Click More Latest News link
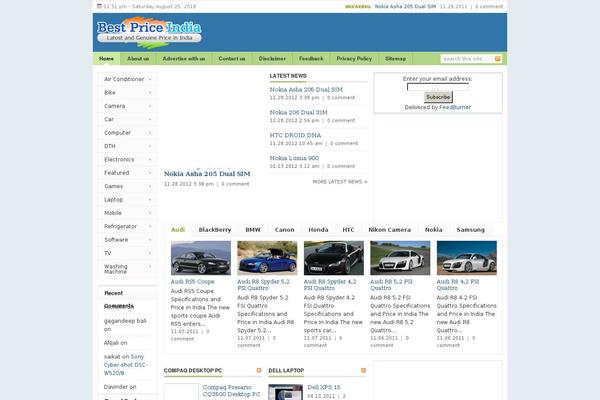Viewport: 600px width, 400px height. 340,182
